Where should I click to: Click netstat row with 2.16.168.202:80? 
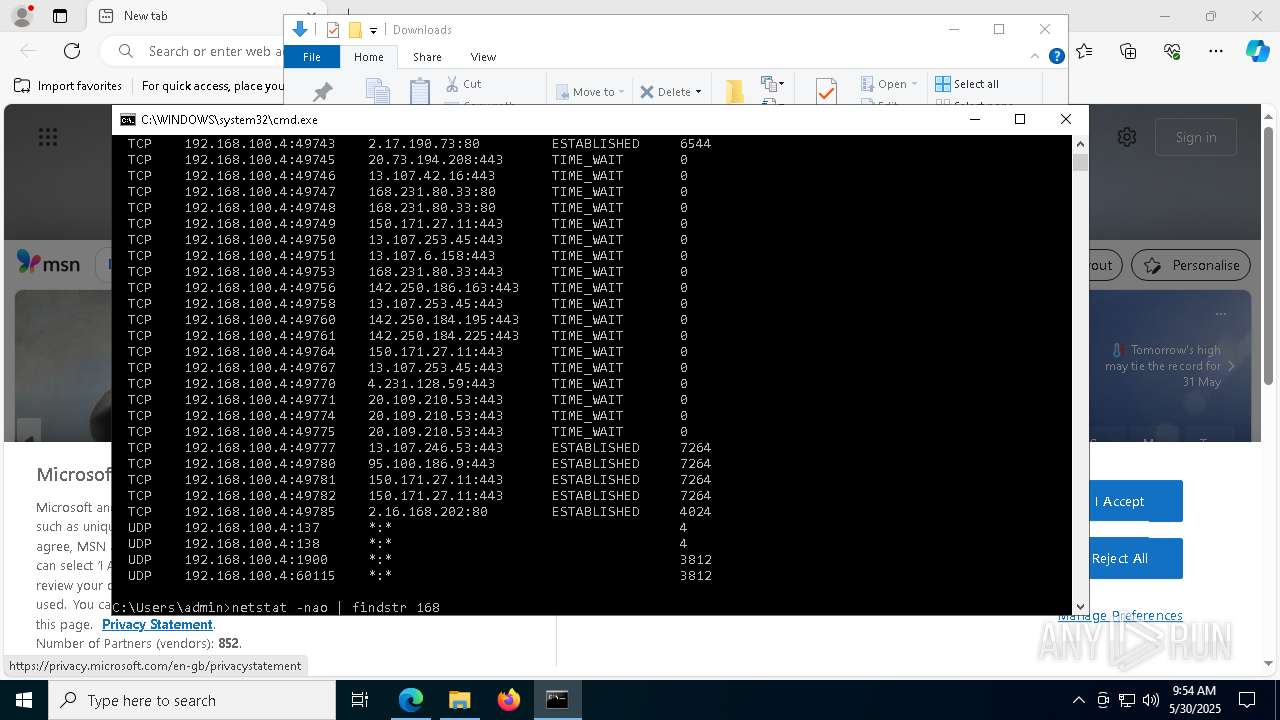pyautogui.click(x=420, y=511)
